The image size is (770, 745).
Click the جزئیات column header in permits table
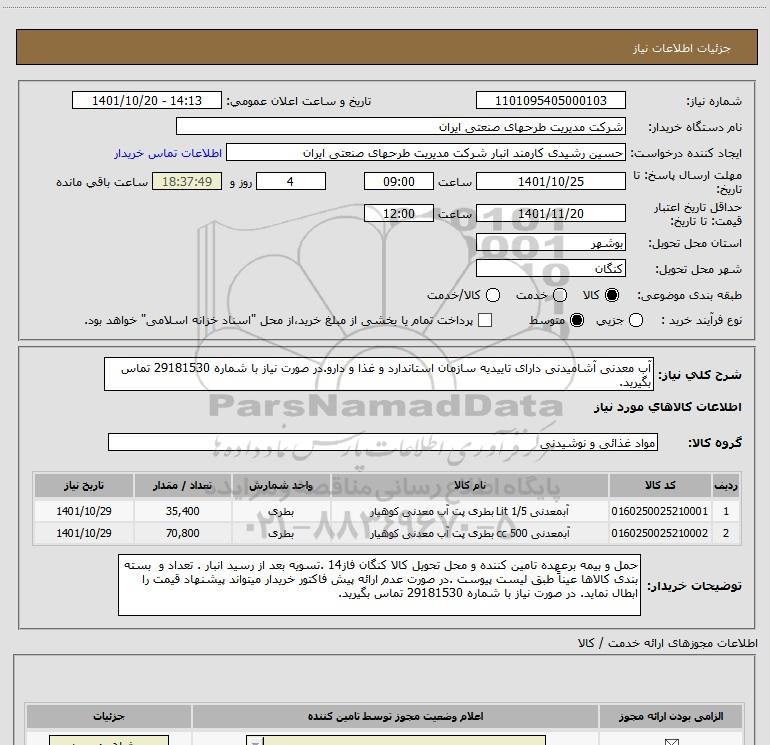[109, 717]
